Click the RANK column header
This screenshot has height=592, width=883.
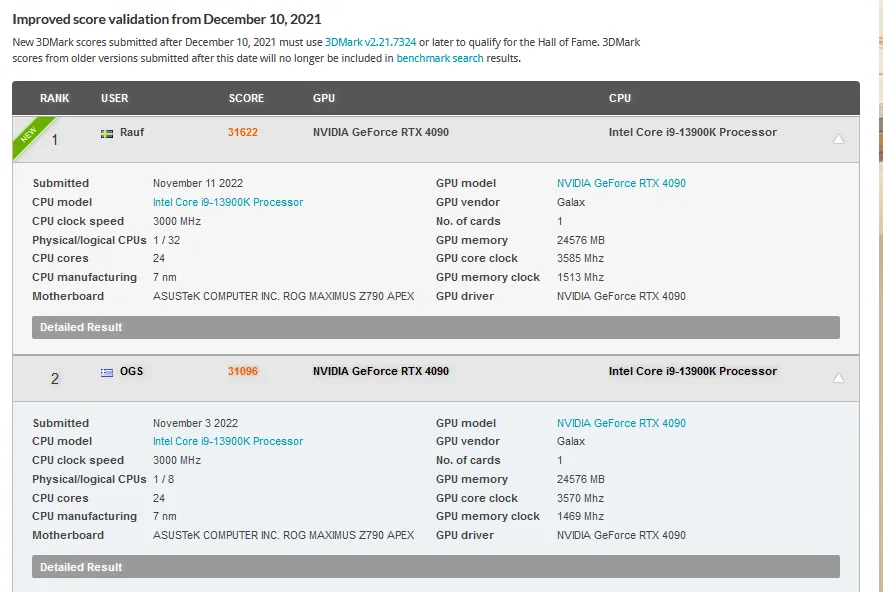55,98
